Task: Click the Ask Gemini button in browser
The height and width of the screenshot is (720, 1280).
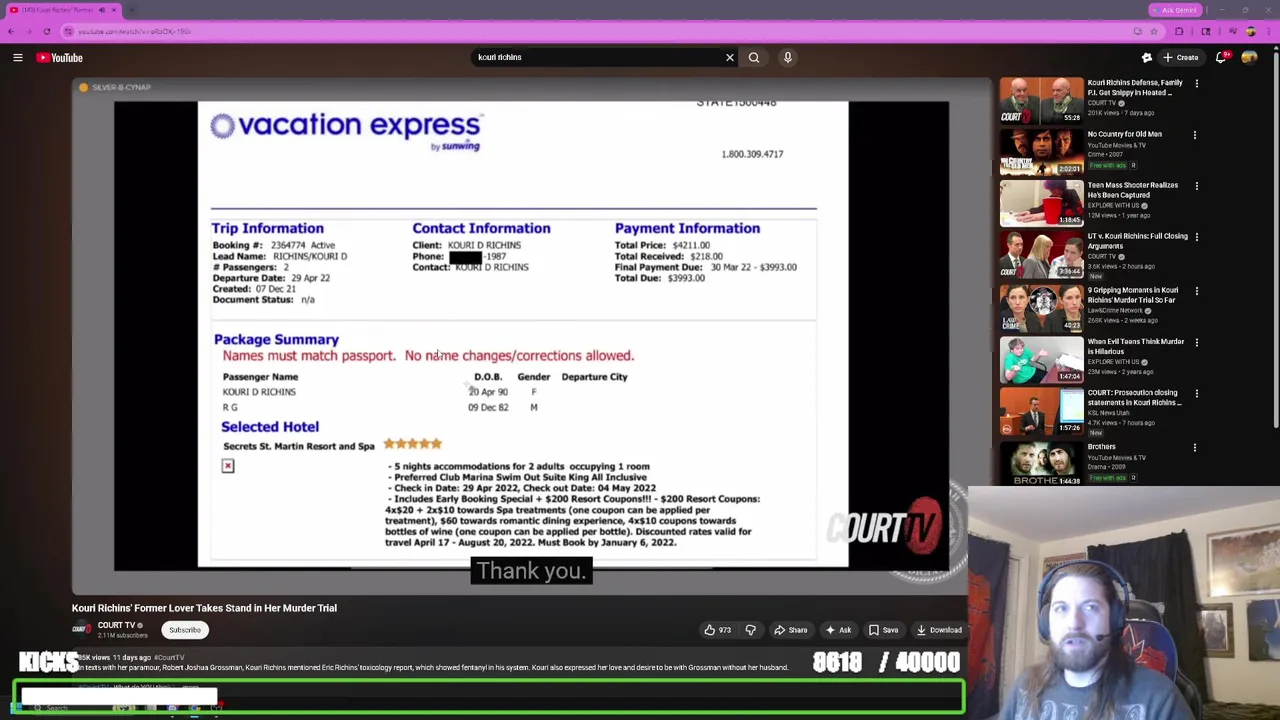Action: pyautogui.click(x=1174, y=10)
